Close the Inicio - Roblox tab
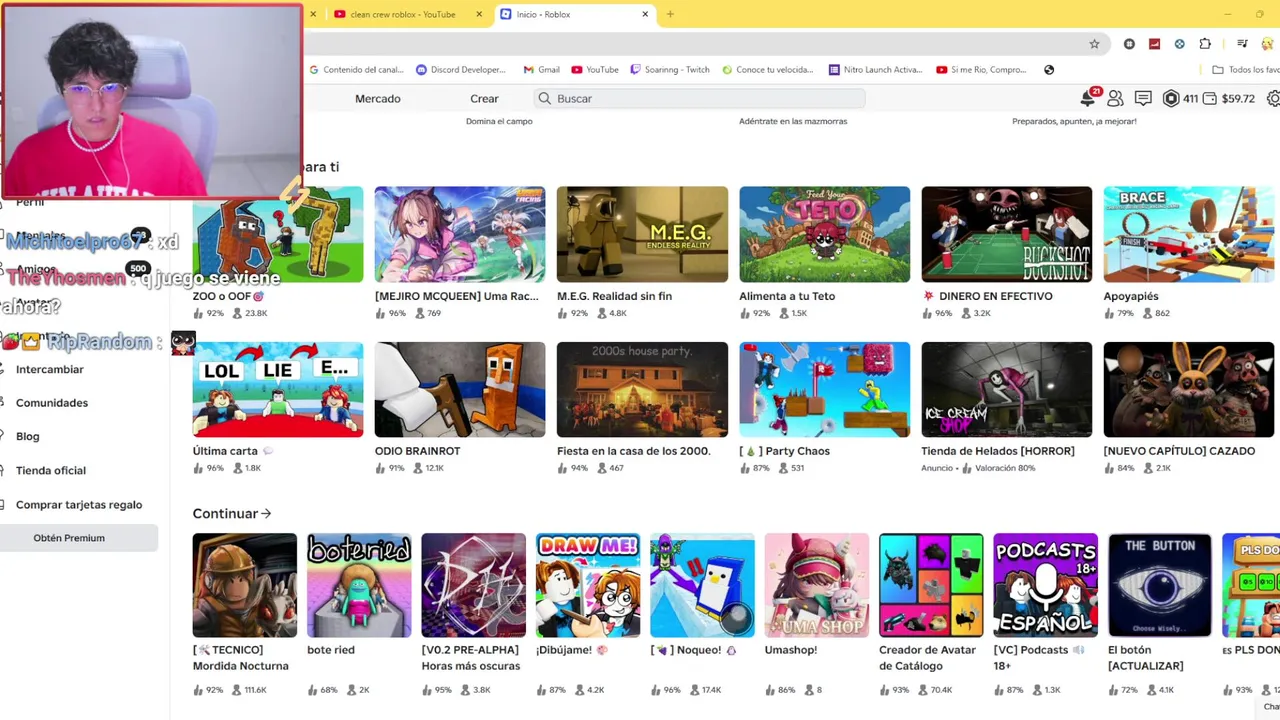This screenshot has width=1280, height=720. click(645, 14)
